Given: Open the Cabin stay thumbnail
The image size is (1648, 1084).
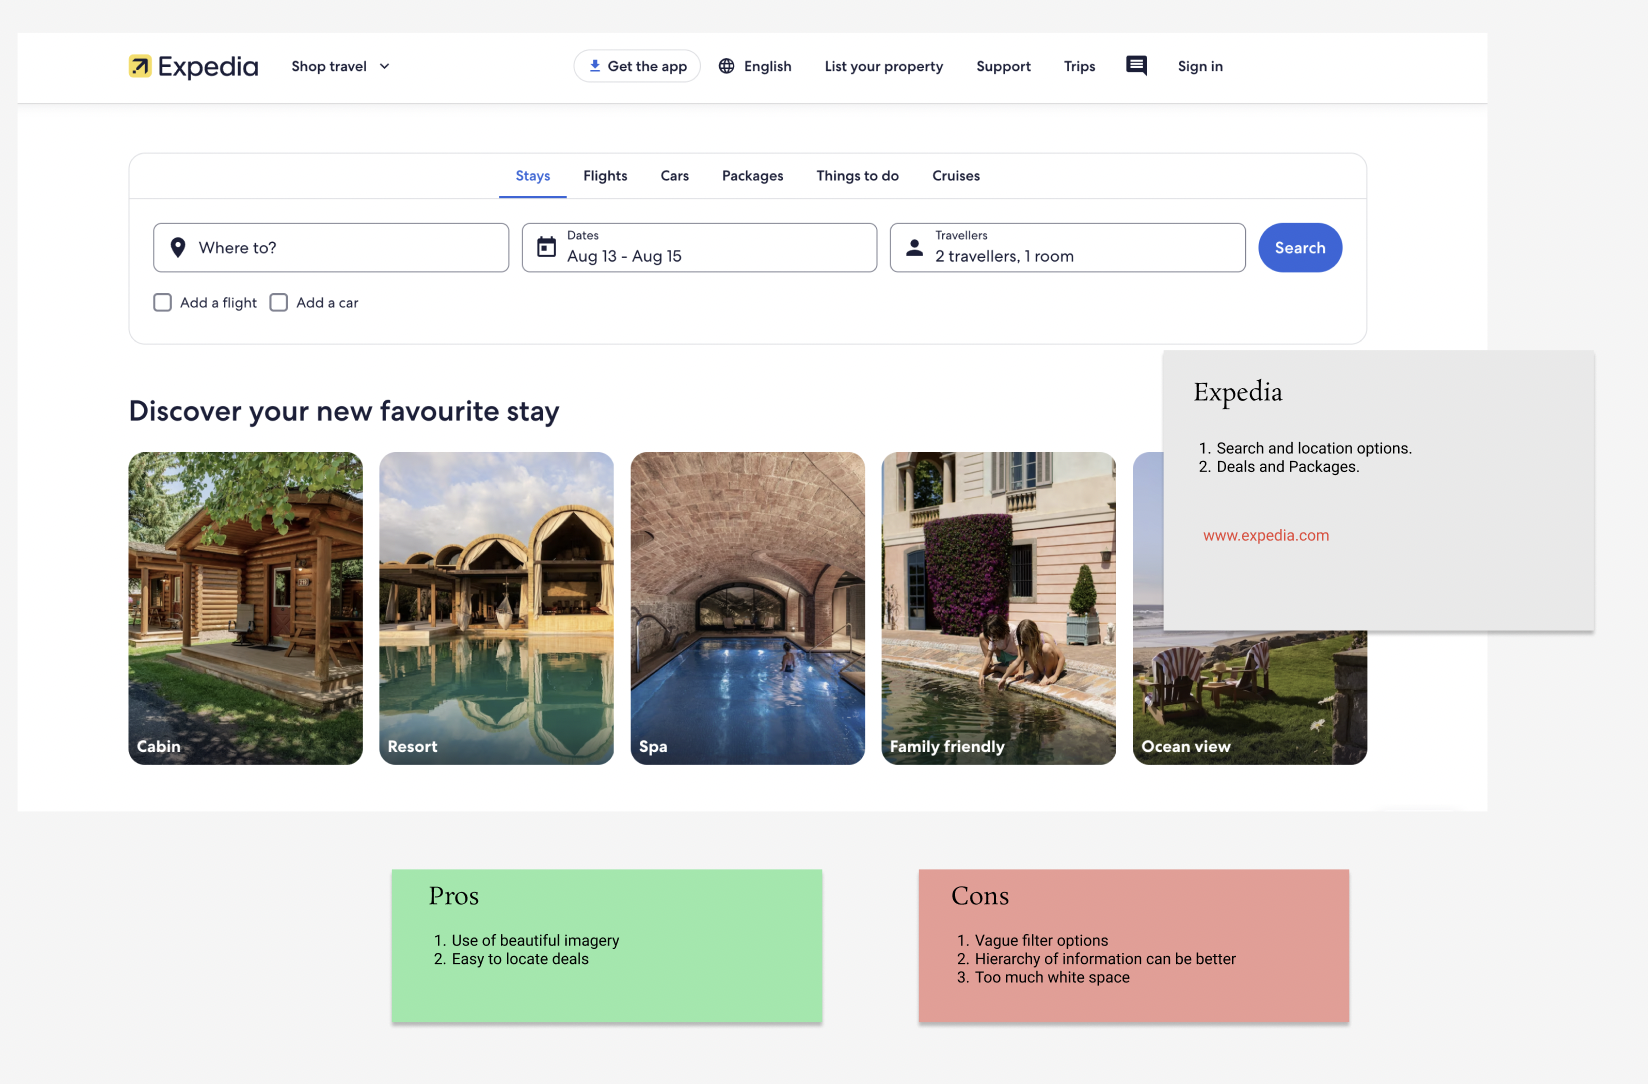Looking at the screenshot, I should pyautogui.click(x=246, y=608).
